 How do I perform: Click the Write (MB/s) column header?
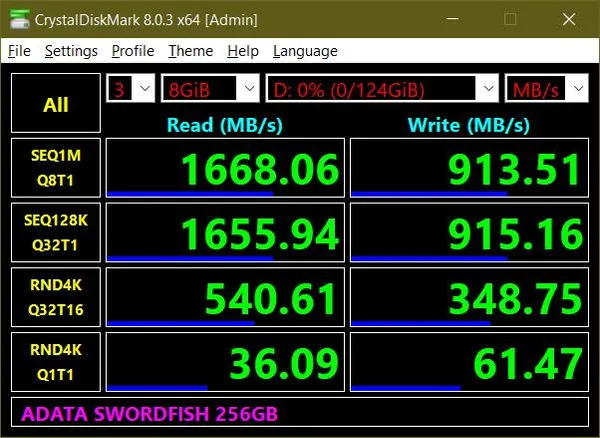[x=469, y=125]
